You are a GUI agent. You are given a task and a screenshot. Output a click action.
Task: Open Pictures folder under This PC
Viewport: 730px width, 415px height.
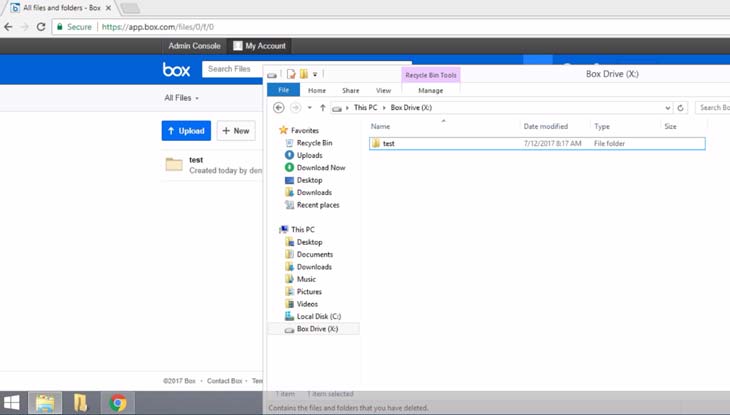pos(309,292)
